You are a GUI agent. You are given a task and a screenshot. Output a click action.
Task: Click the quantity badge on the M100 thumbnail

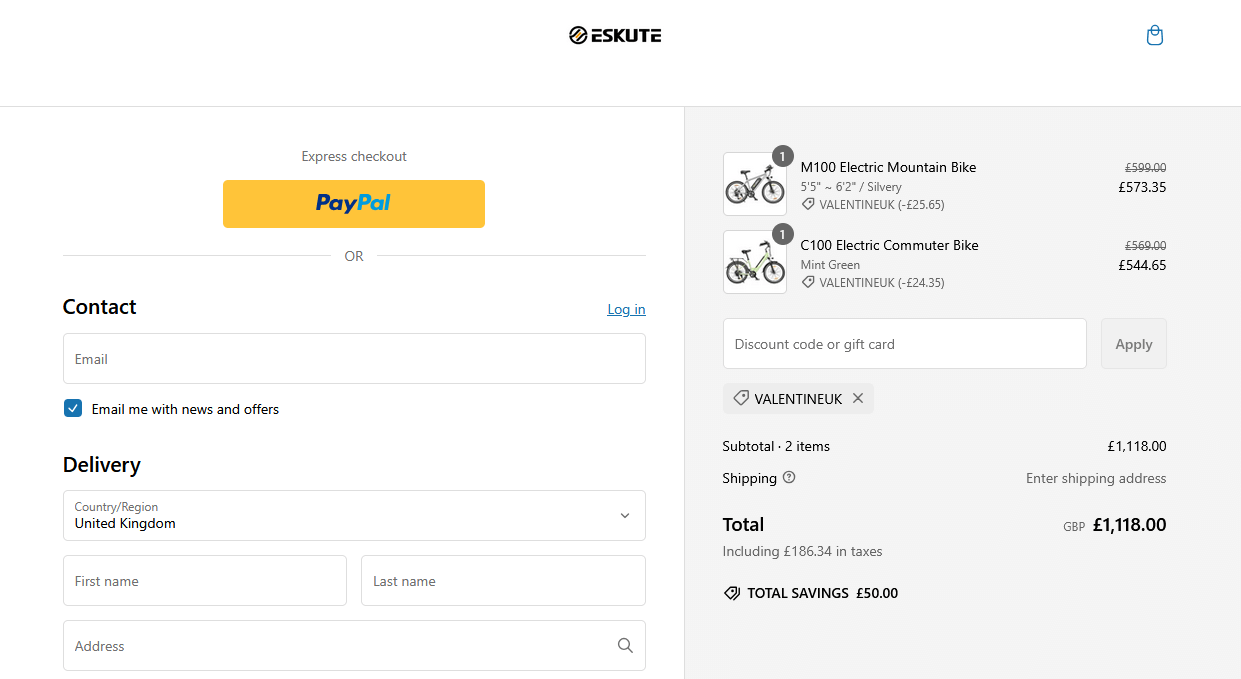click(783, 157)
